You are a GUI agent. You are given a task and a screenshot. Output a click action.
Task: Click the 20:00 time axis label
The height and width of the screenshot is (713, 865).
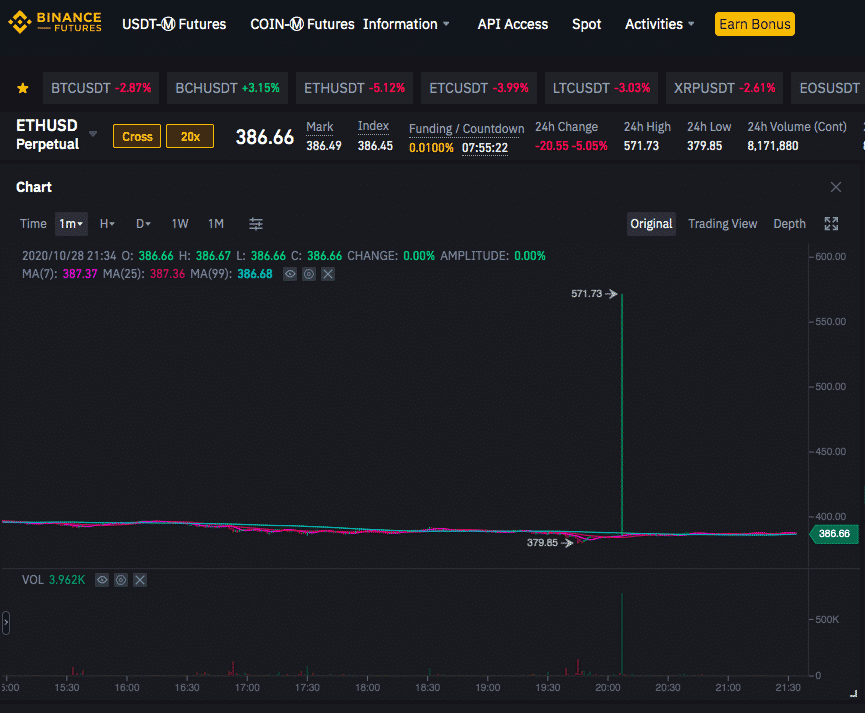click(x=607, y=688)
